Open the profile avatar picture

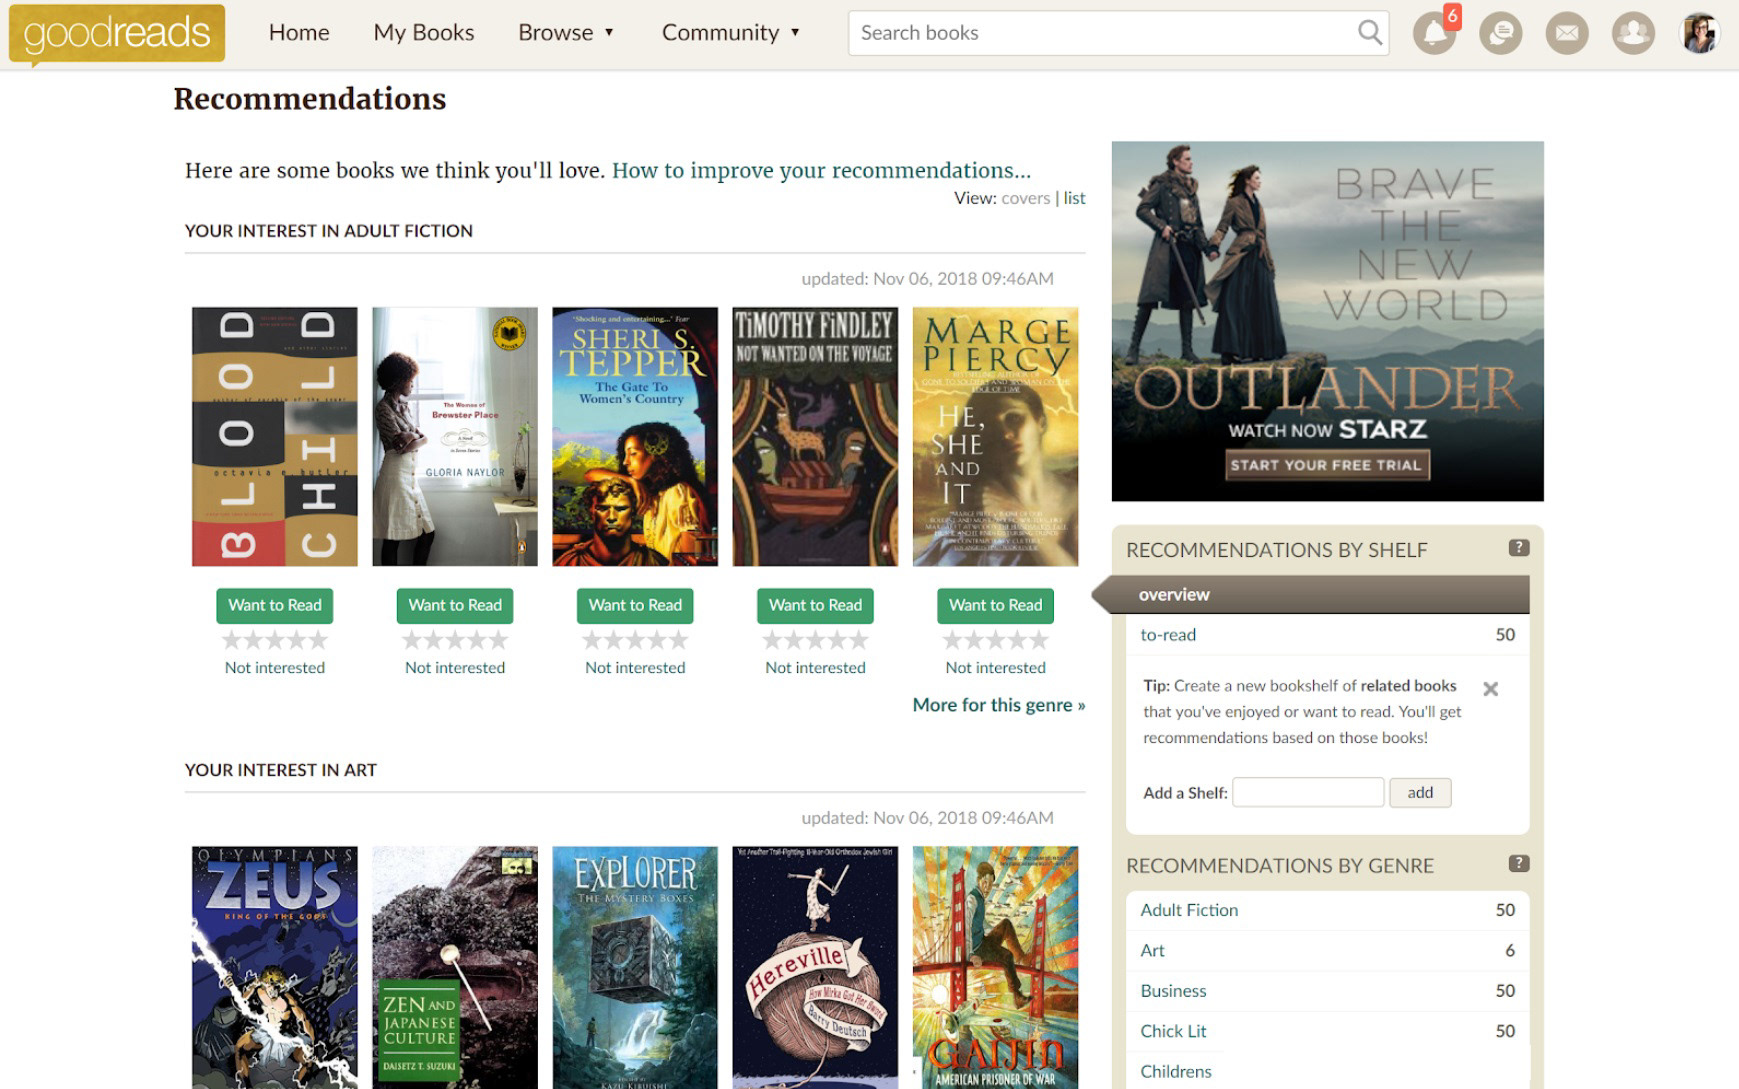[1700, 33]
